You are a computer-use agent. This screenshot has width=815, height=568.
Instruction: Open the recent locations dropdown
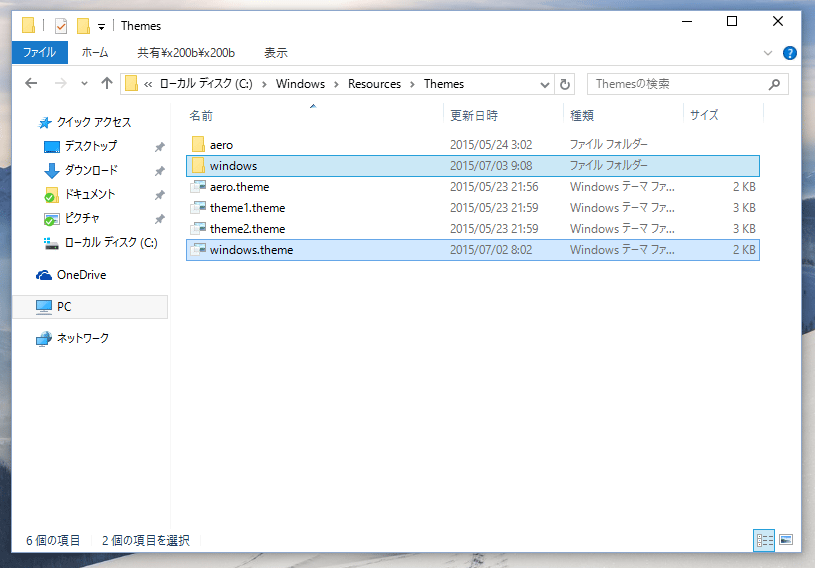pos(84,83)
